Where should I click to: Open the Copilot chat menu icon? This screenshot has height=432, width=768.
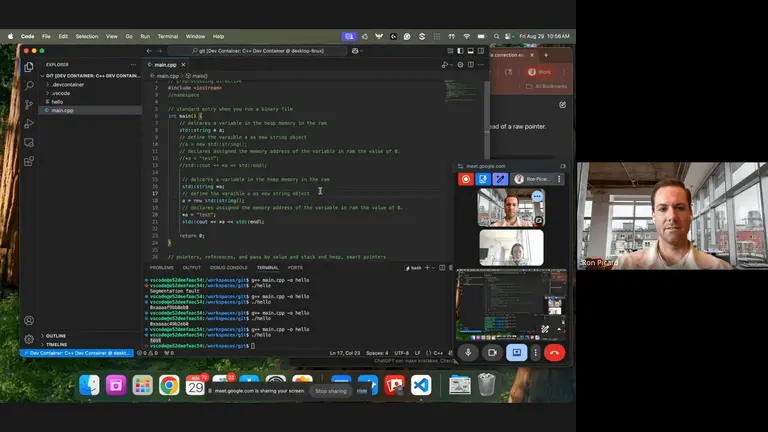point(357,50)
